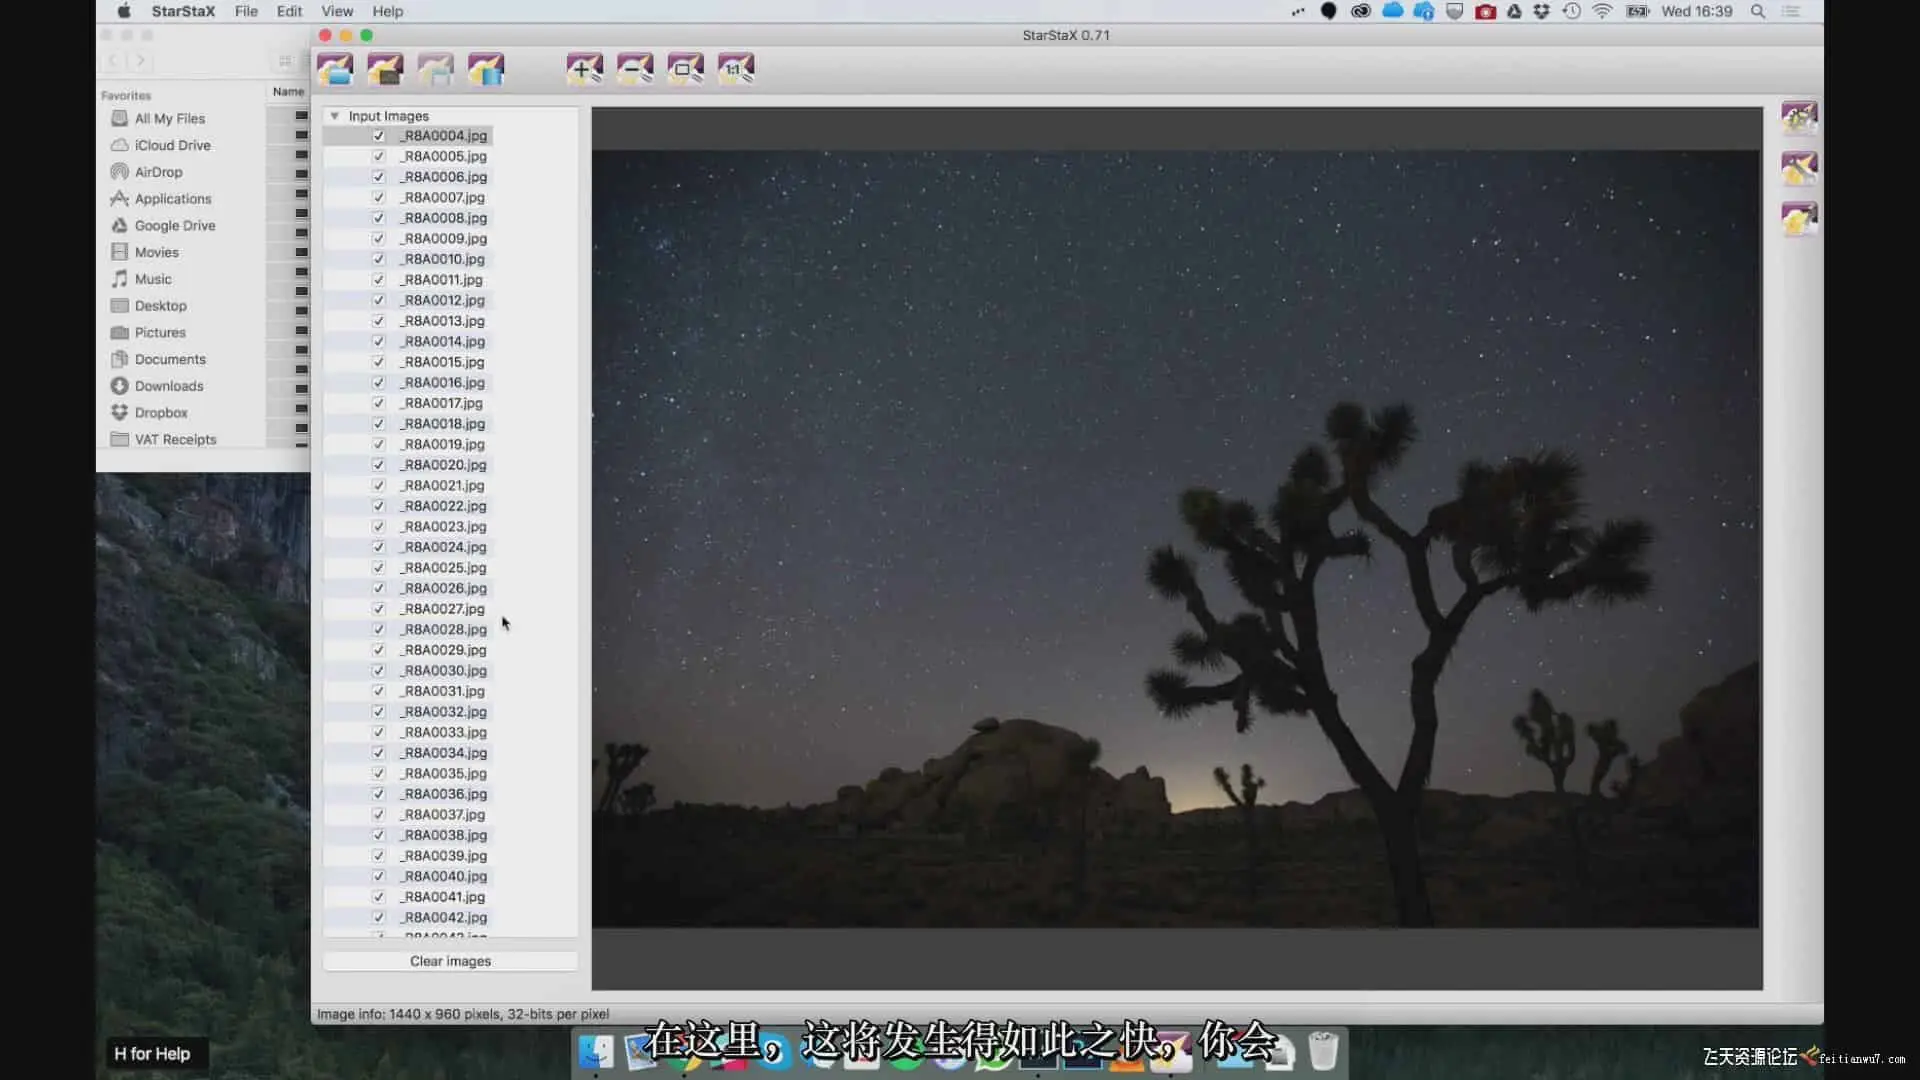This screenshot has height=1080, width=1920.
Task: Open Downloads in Finder sidebar
Action: 168,386
